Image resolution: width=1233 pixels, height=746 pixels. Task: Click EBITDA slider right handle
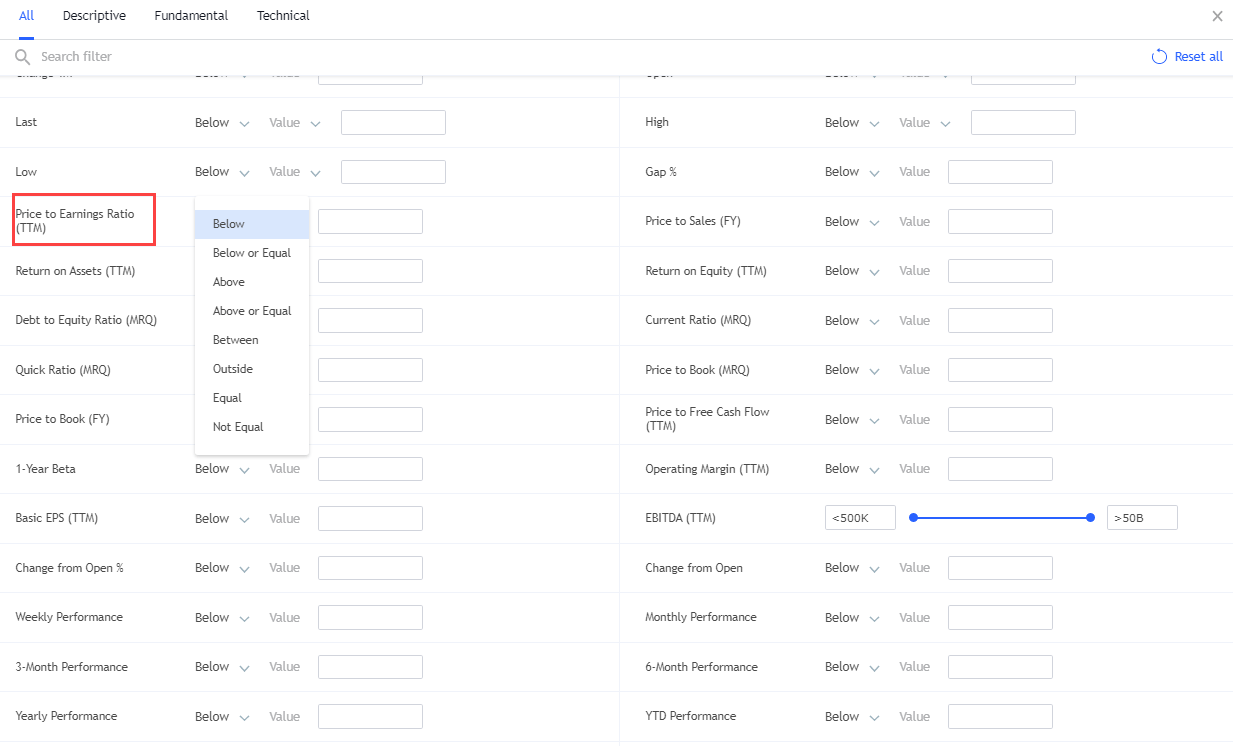click(1090, 518)
